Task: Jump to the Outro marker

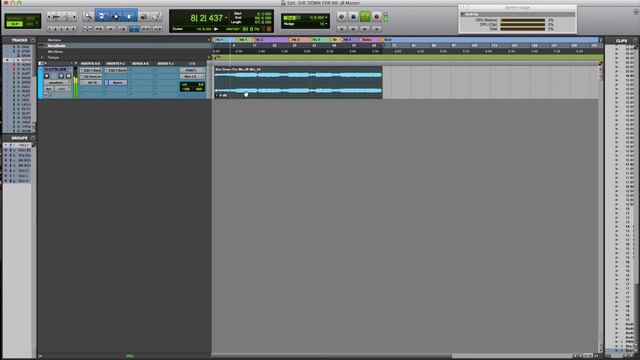Action: 367,40
